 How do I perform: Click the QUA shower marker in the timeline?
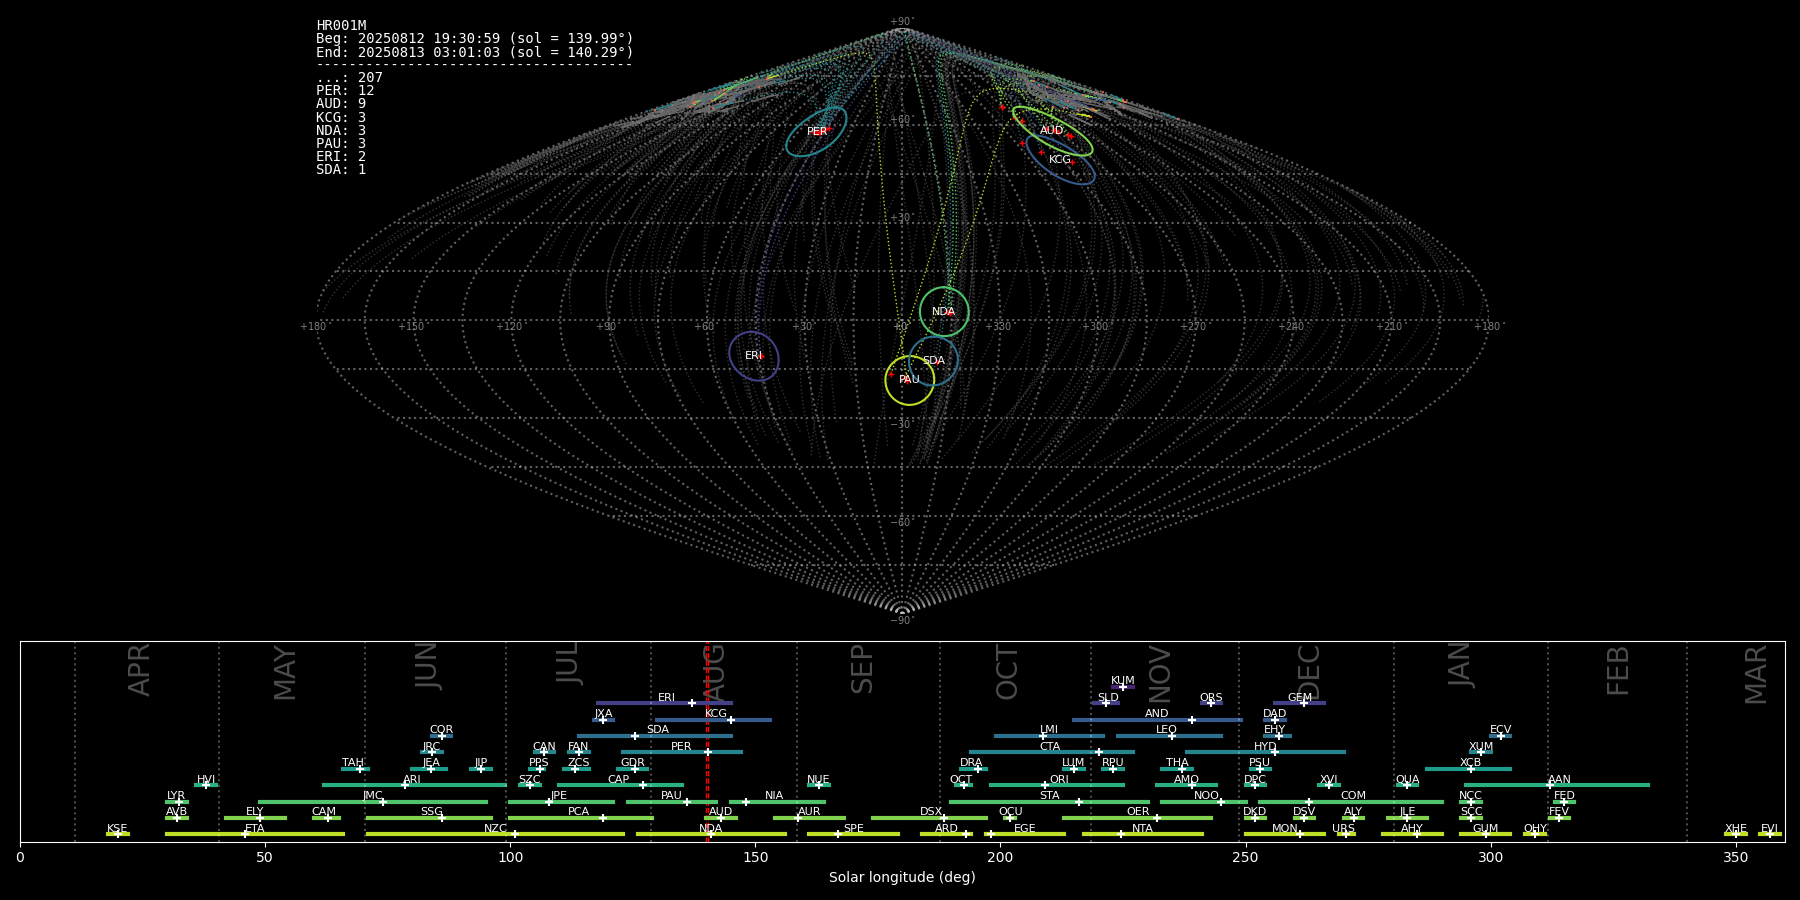click(x=1407, y=785)
